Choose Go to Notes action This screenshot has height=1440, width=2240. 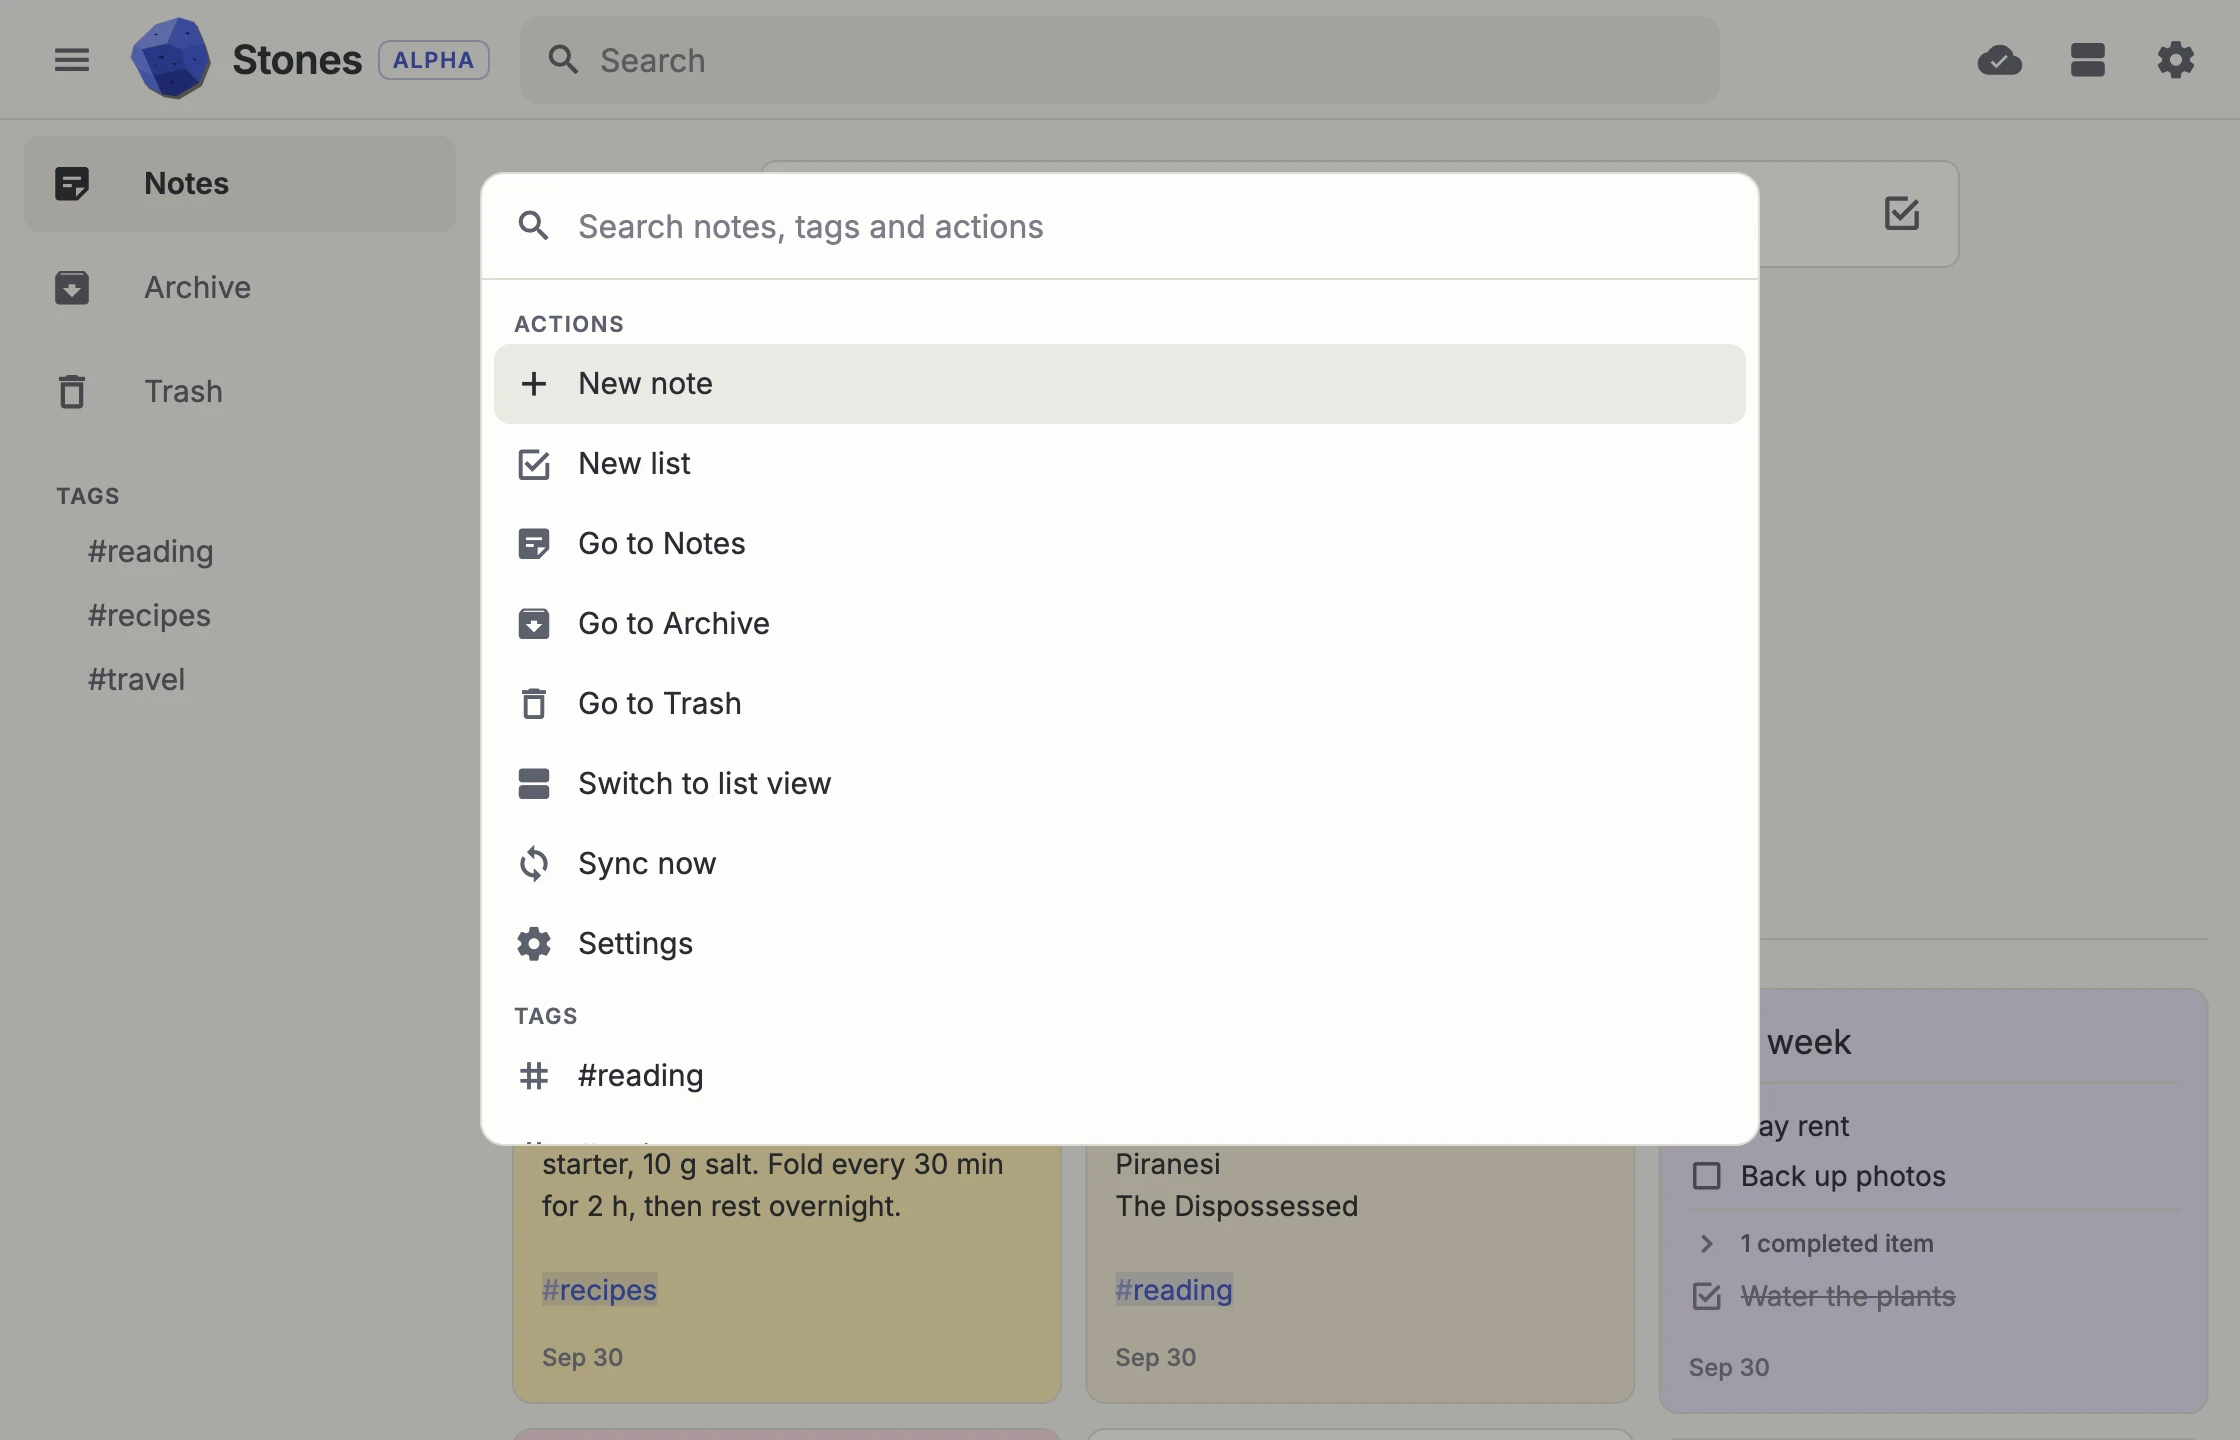point(1119,544)
